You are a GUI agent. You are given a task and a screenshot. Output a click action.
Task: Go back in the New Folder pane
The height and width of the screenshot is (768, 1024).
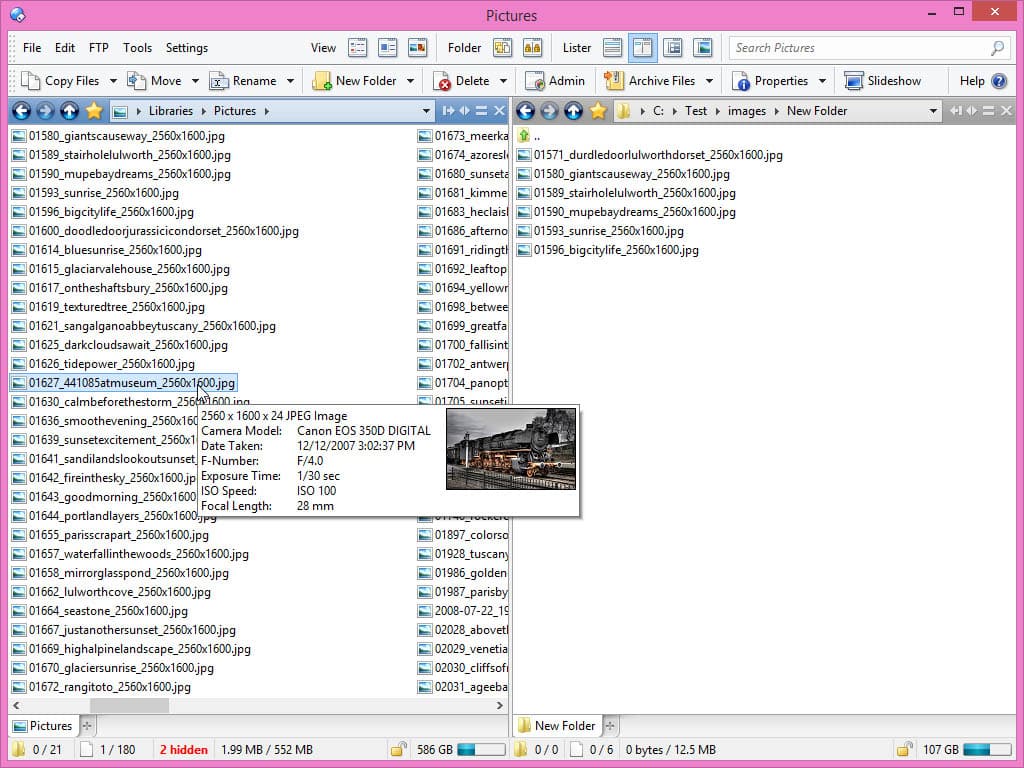tap(526, 111)
